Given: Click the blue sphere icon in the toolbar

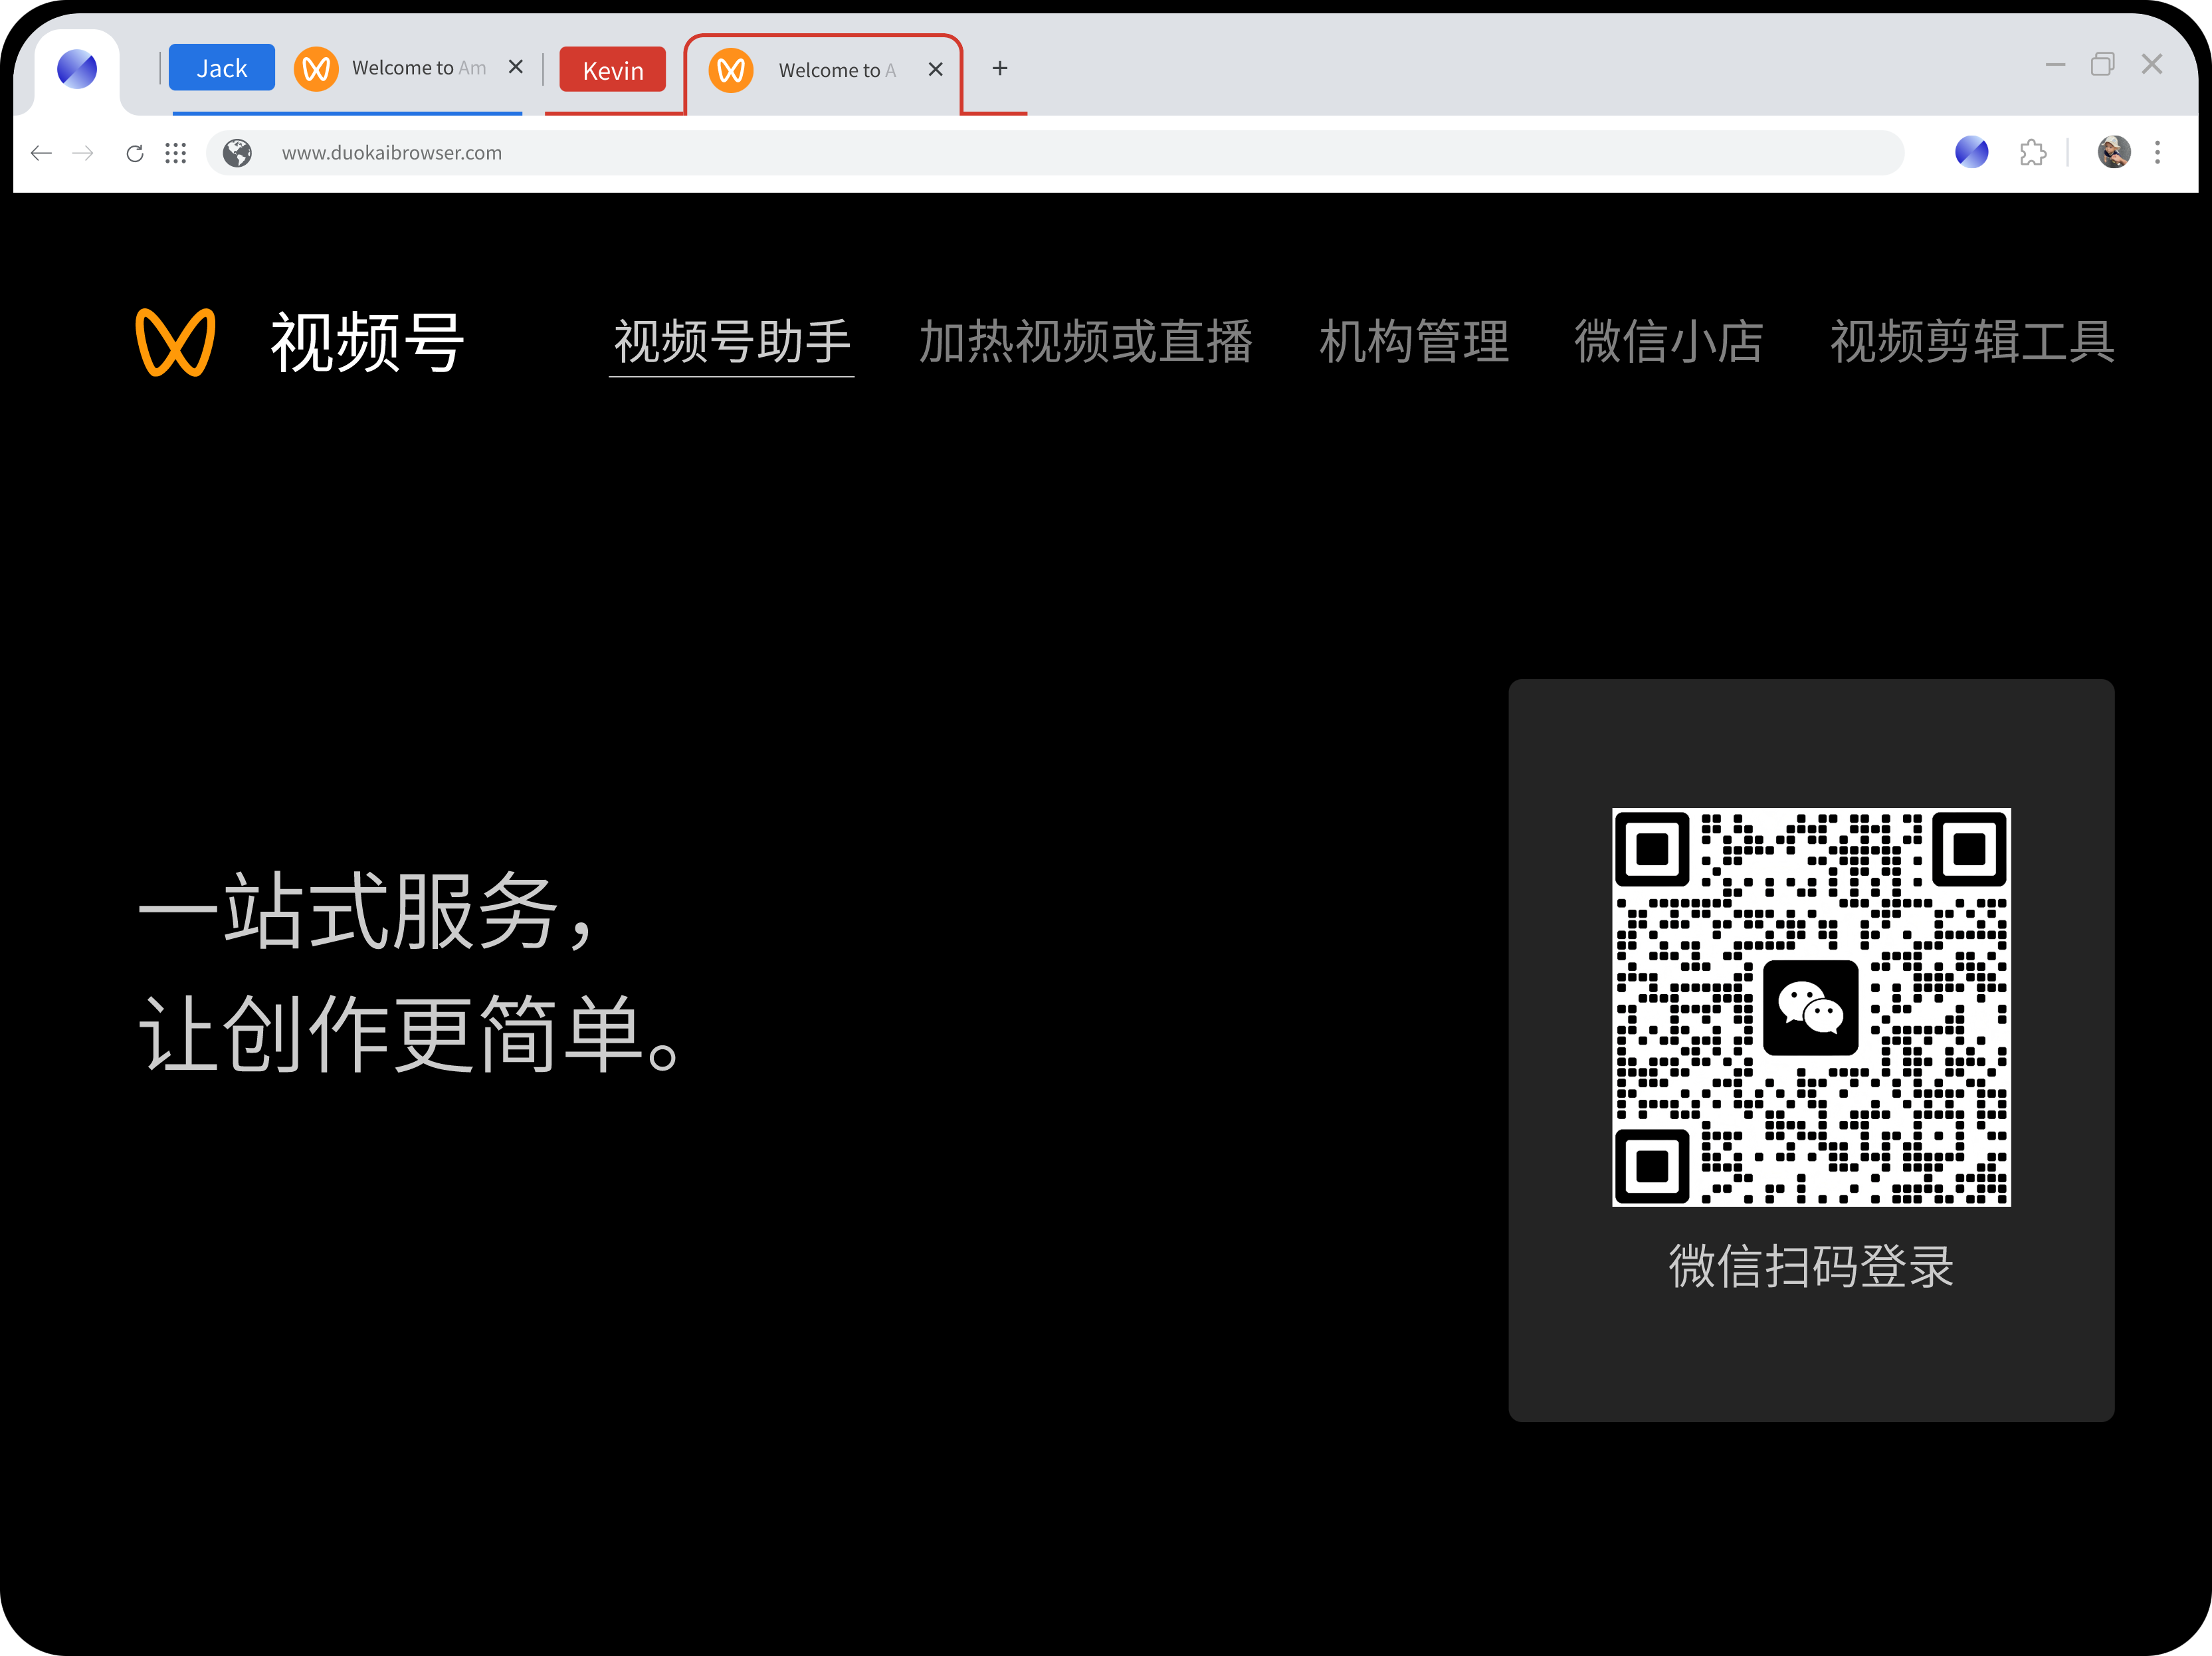Looking at the screenshot, I should point(1972,152).
